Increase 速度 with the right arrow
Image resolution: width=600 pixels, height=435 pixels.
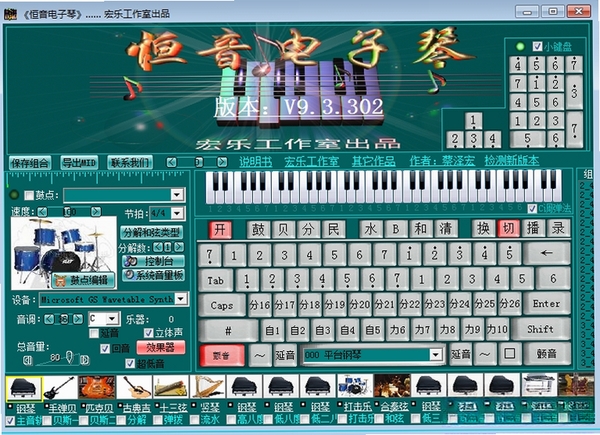[x=96, y=211]
